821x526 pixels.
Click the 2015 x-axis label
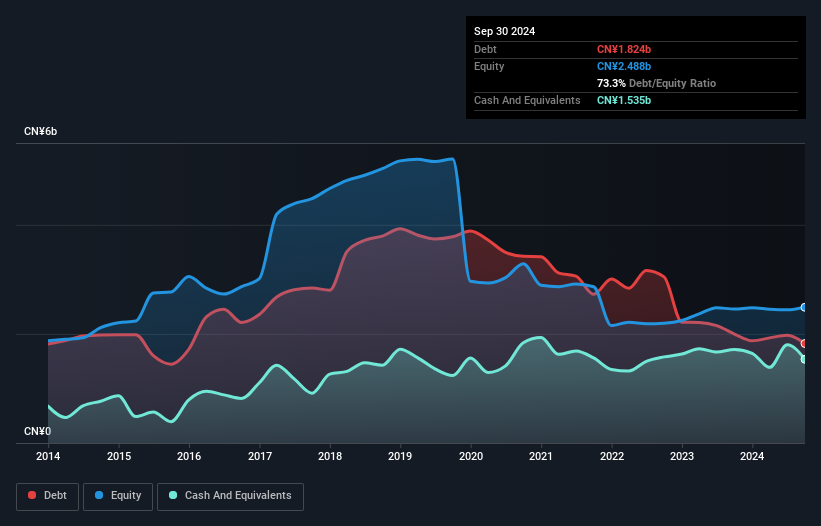pyautogui.click(x=119, y=456)
